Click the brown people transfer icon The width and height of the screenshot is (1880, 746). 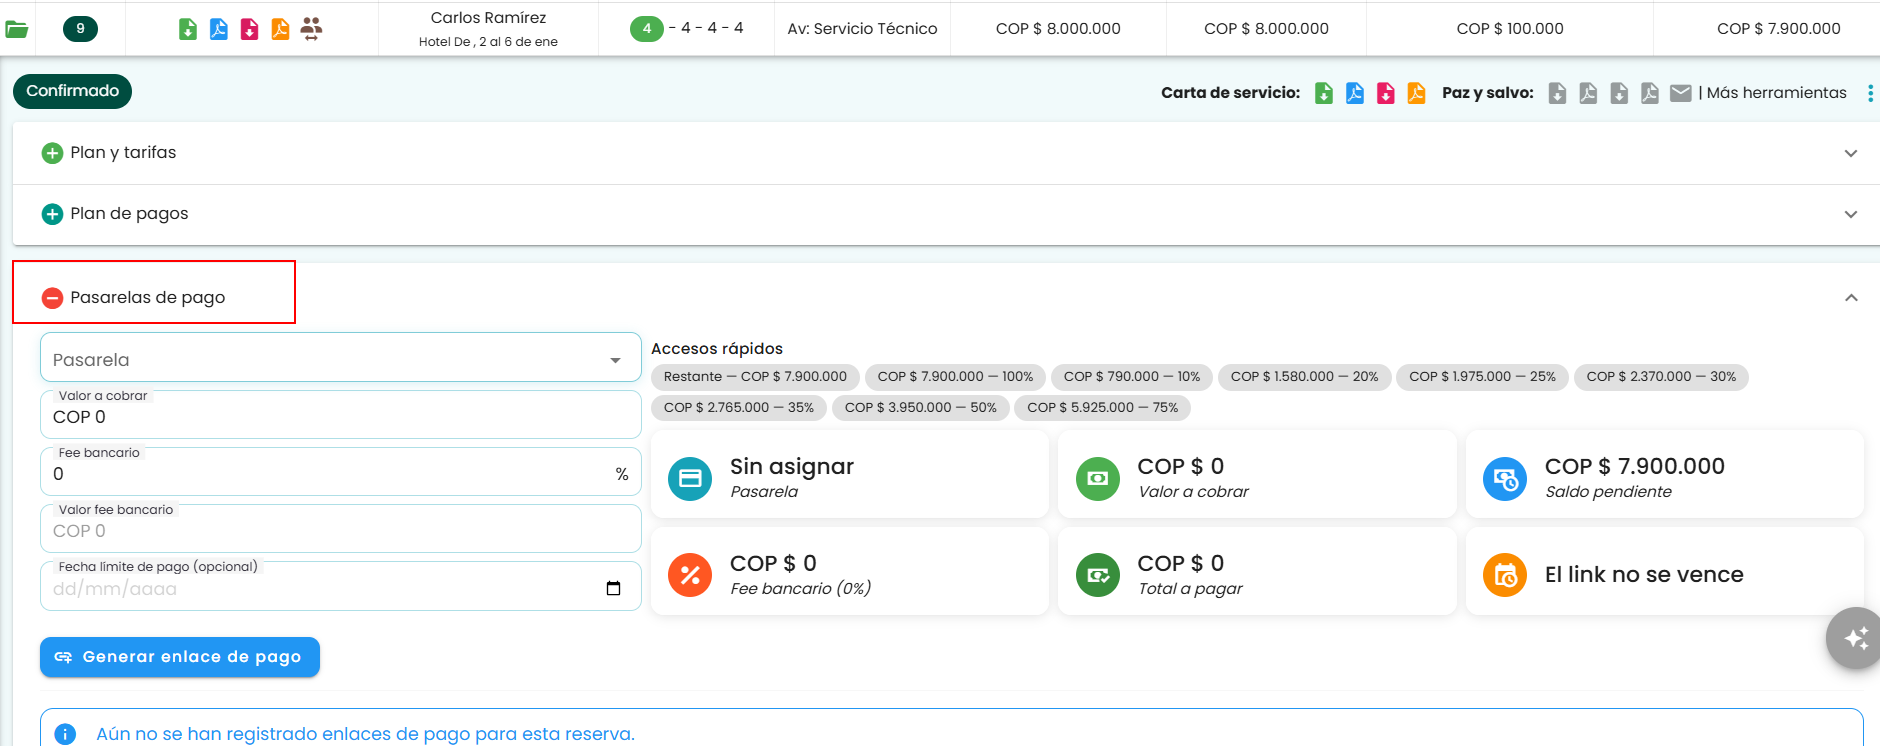tap(312, 29)
